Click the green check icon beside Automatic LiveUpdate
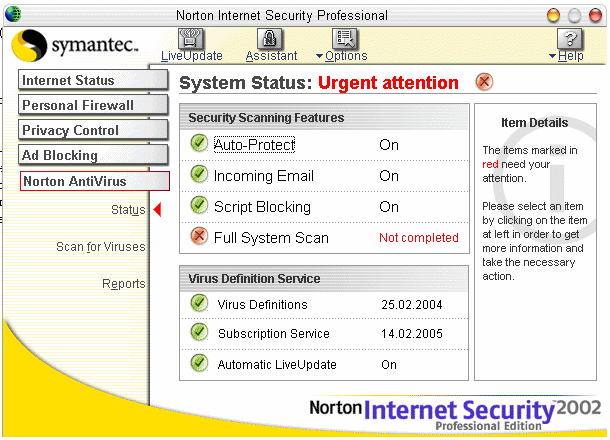 199,363
